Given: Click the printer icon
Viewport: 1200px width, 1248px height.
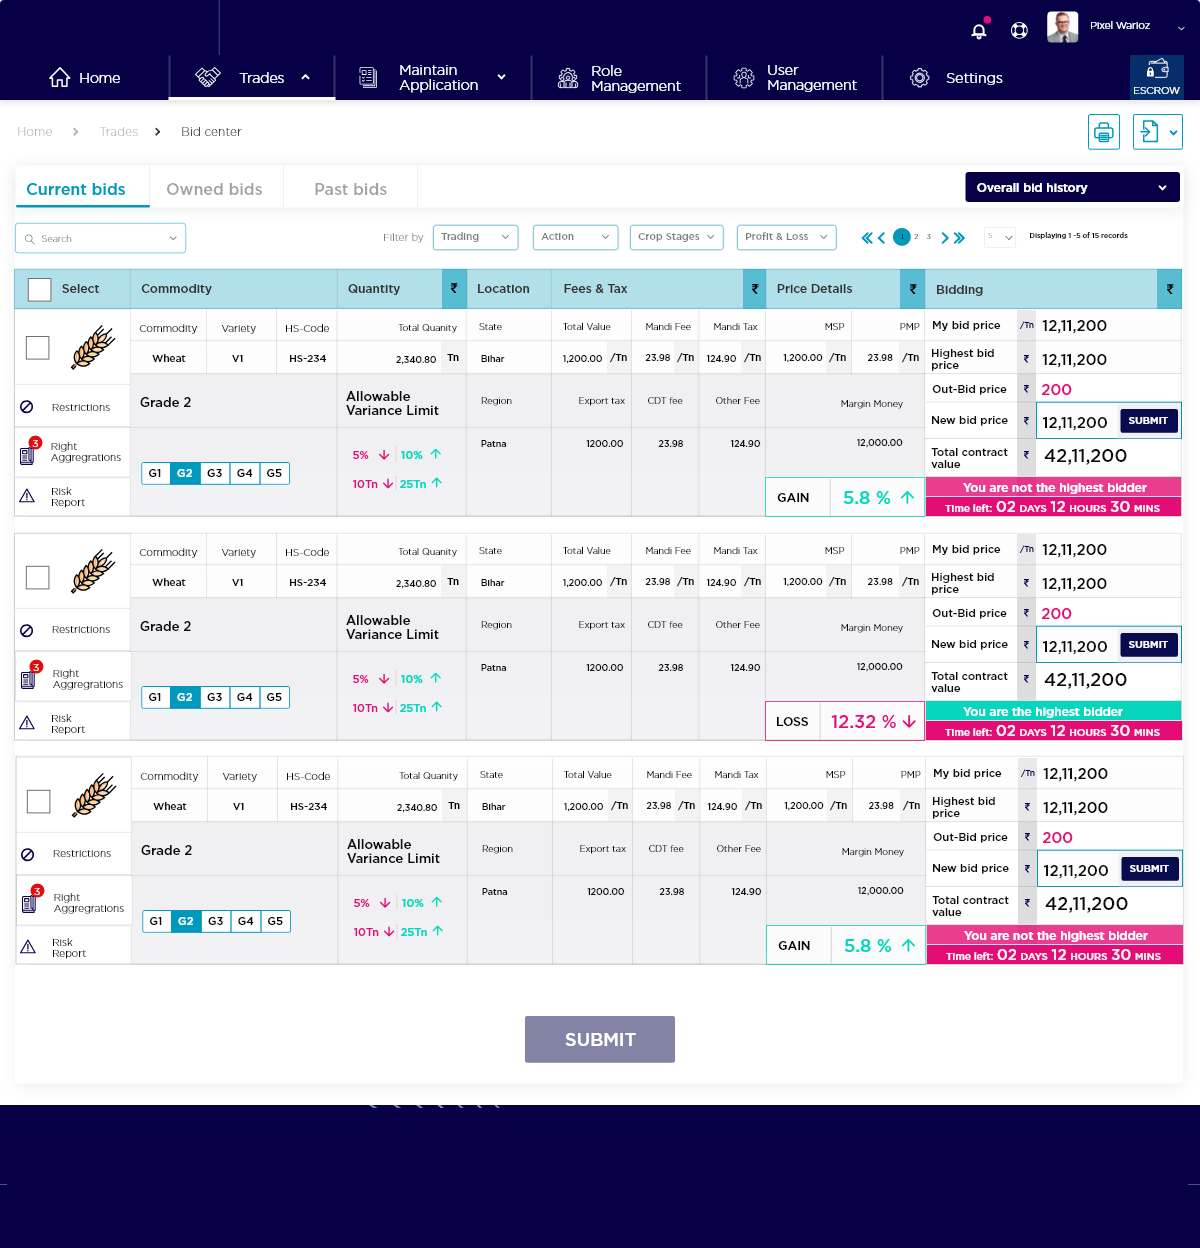Looking at the screenshot, I should tap(1103, 132).
